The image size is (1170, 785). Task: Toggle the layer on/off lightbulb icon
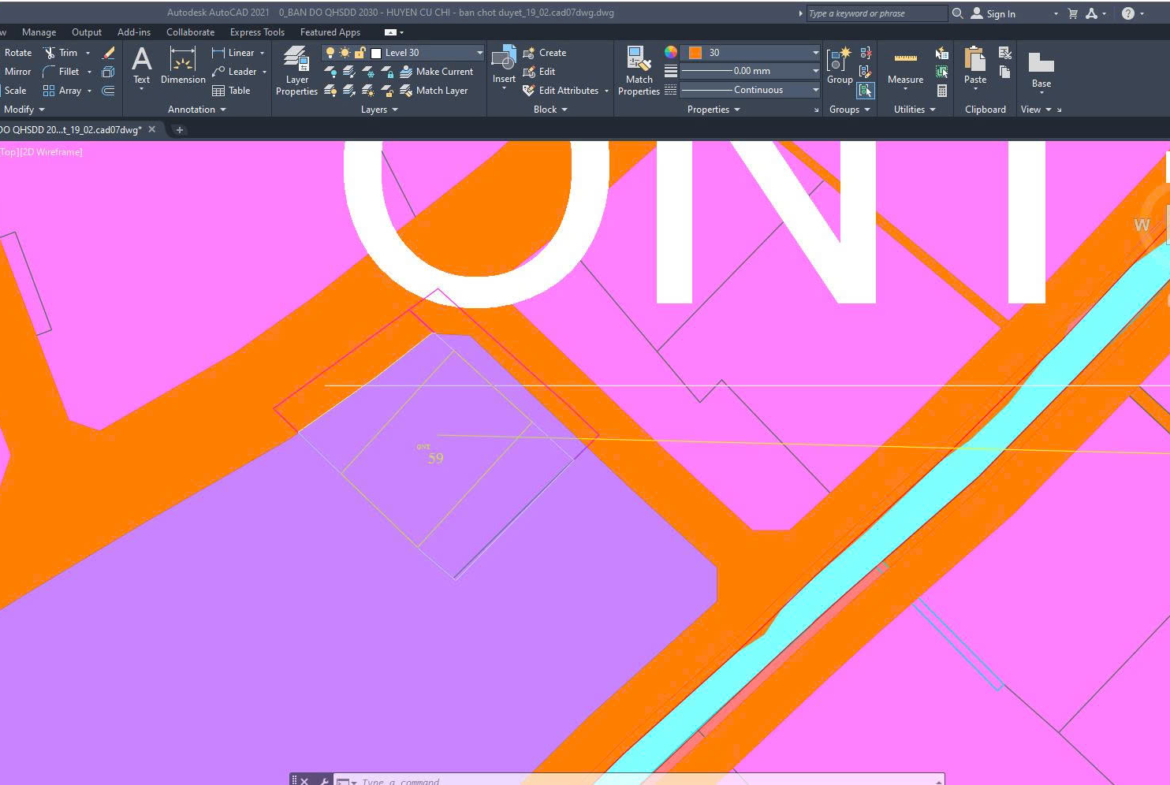330,53
